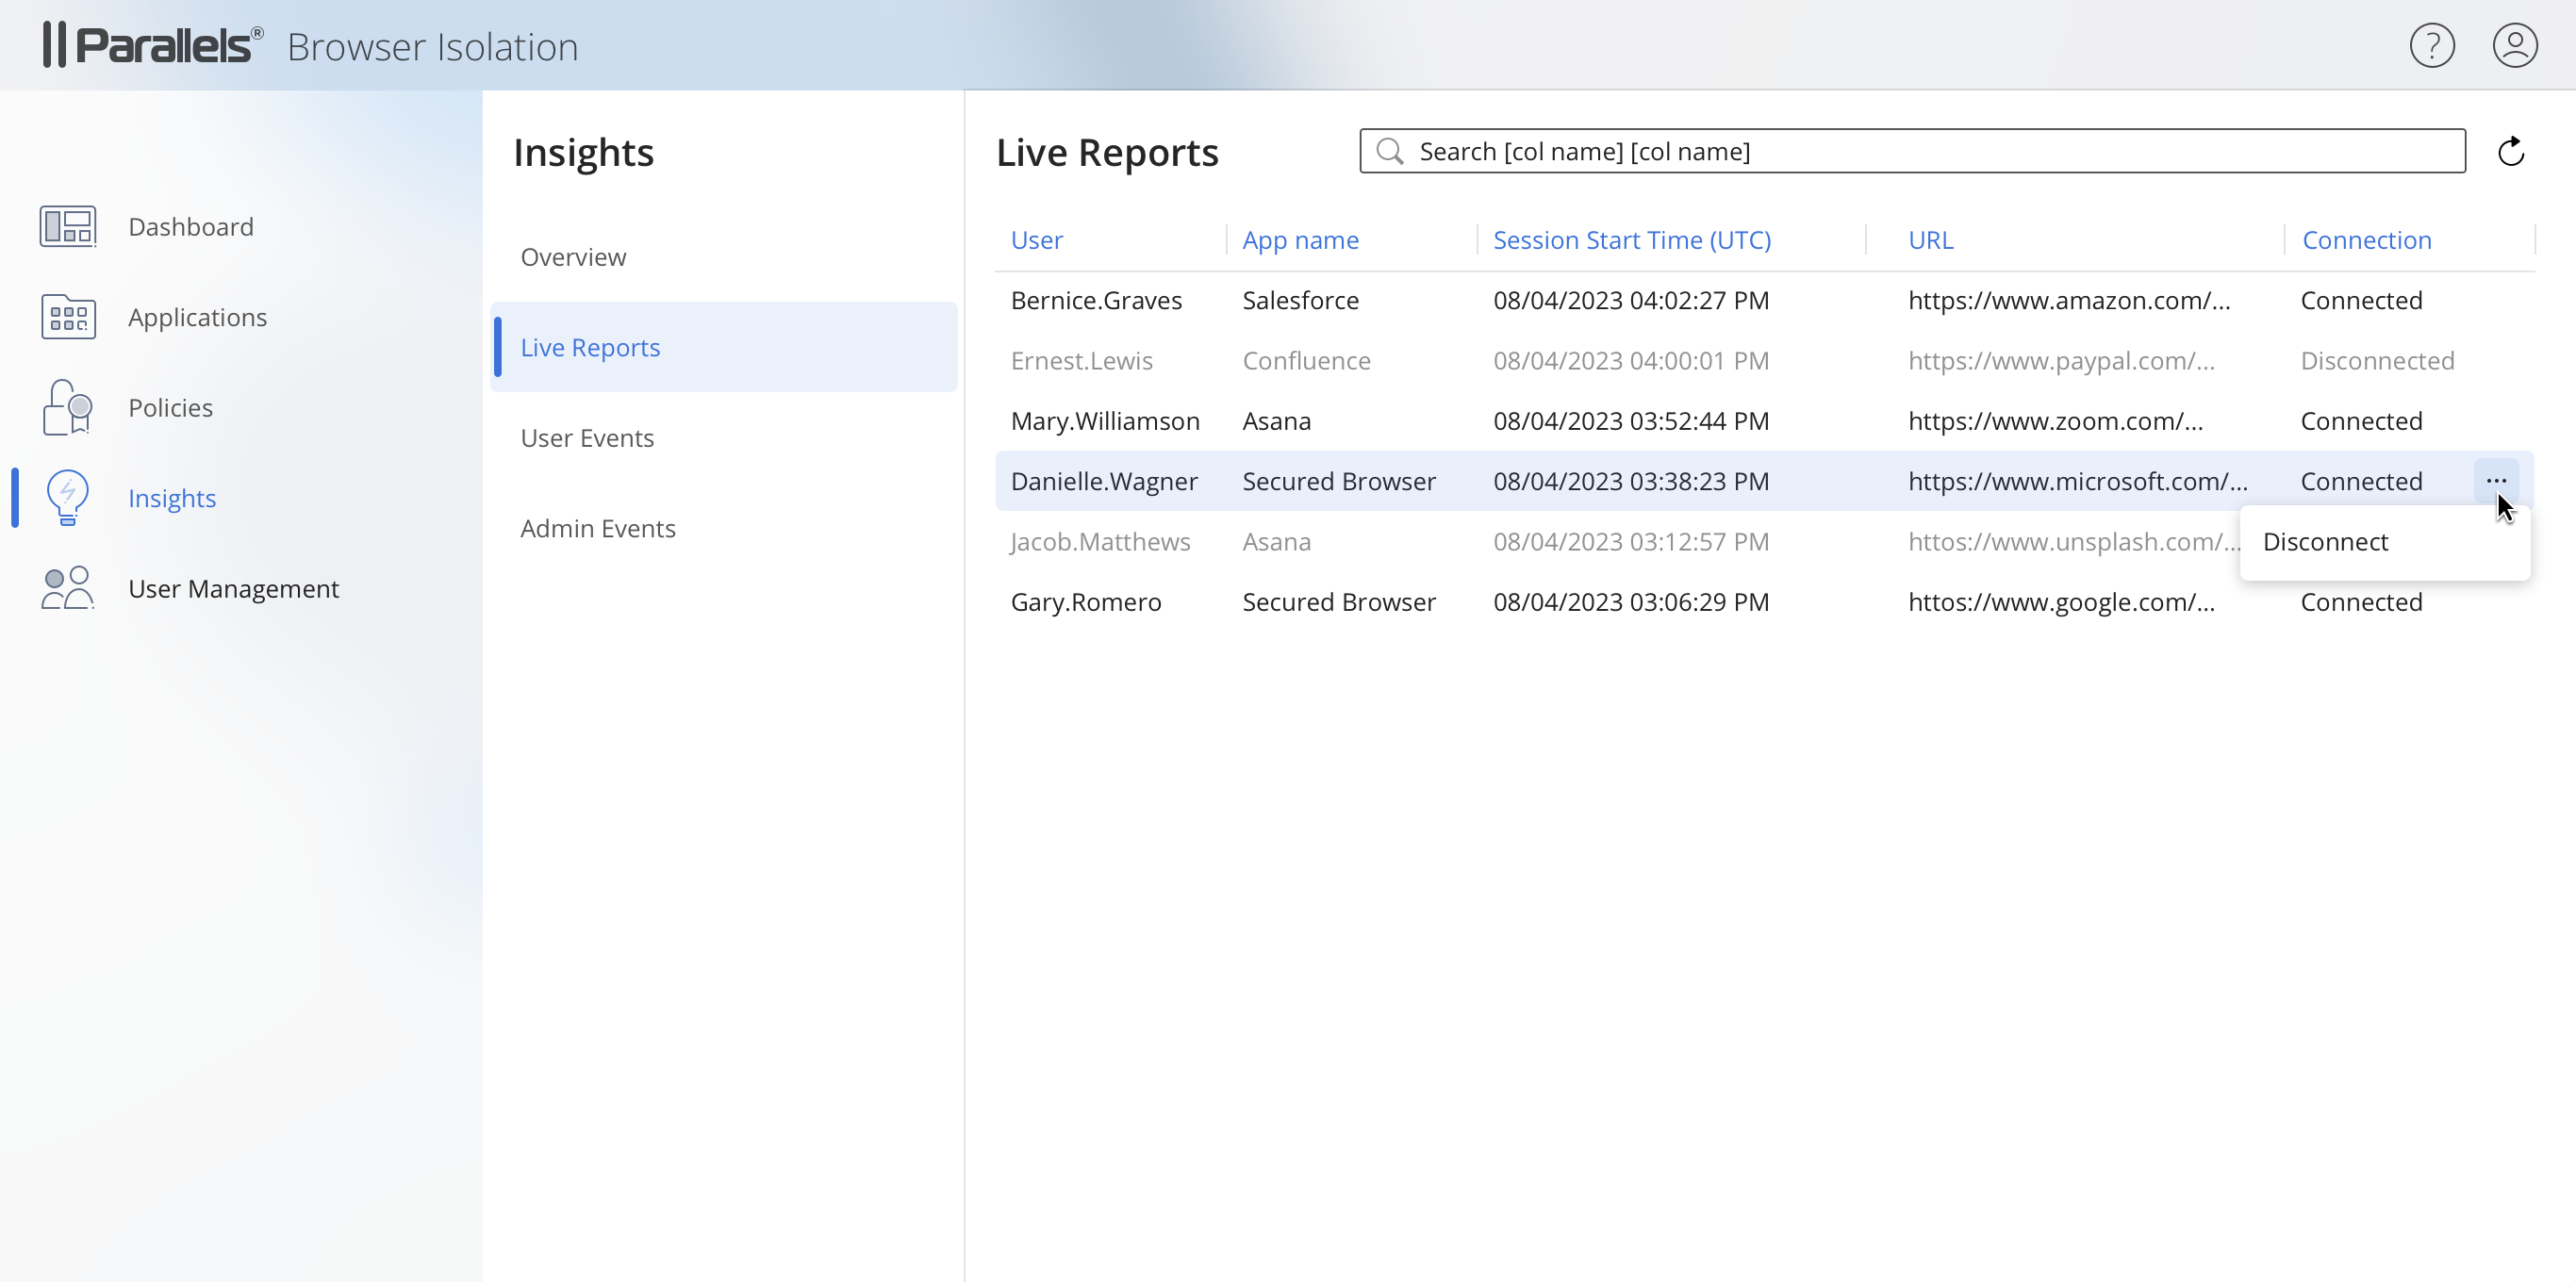Click the Insights lightbulb icon

[x=67, y=497]
